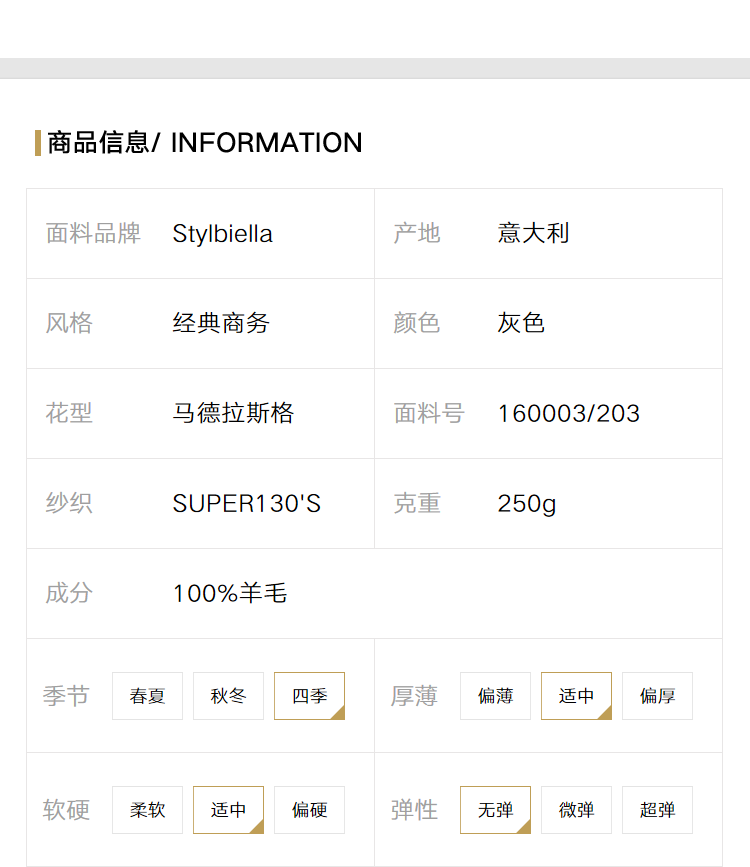Click the 颜色 label

click(x=417, y=323)
